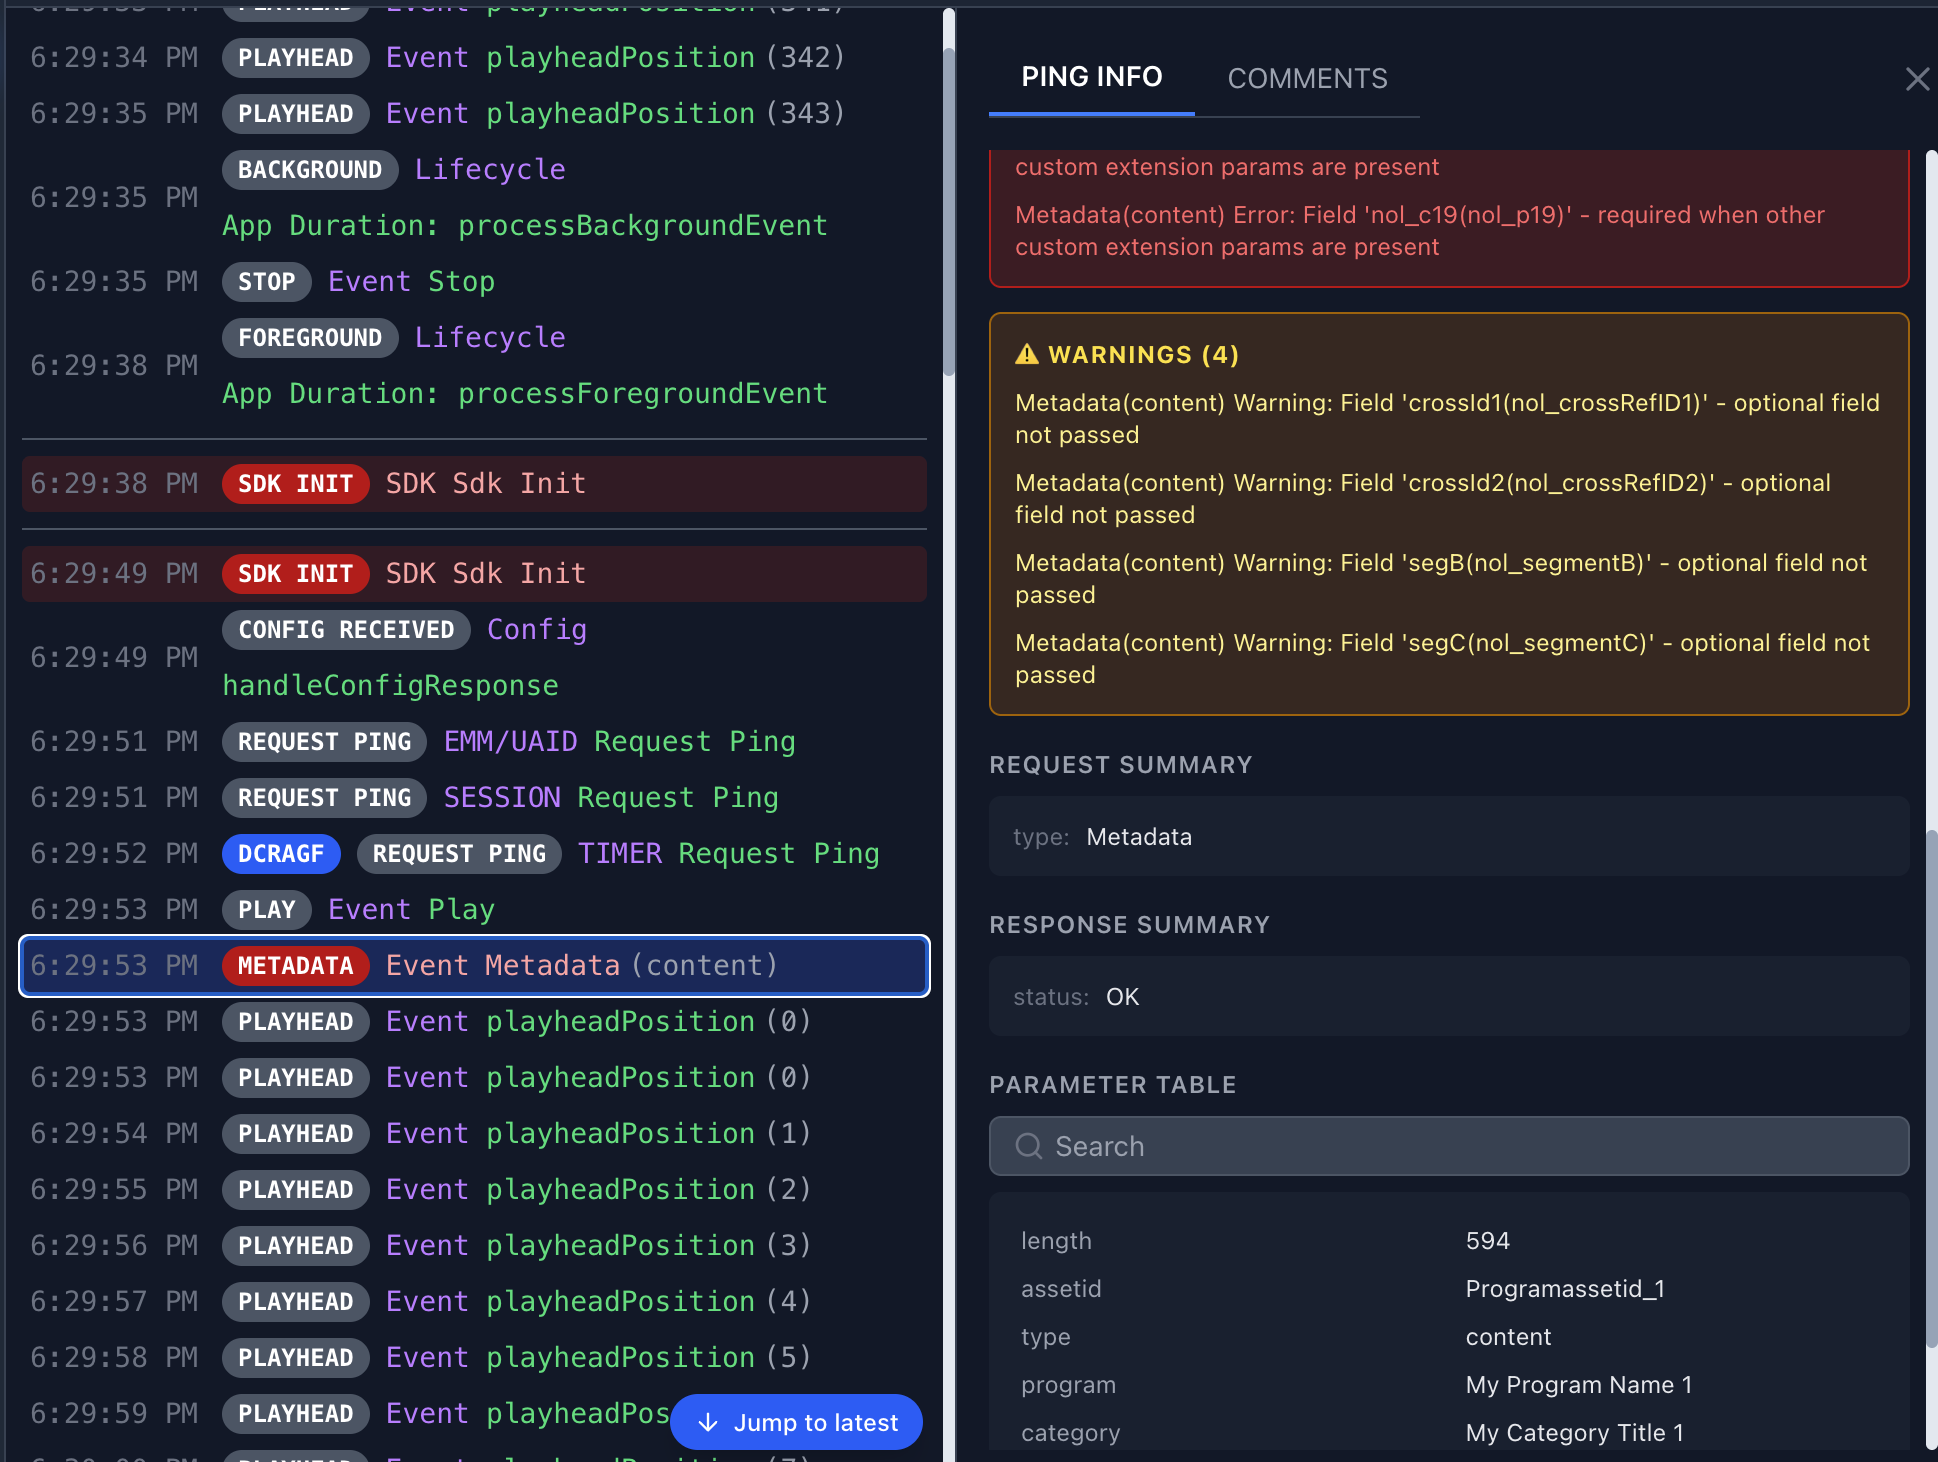Select the PING INFO tab
This screenshot has width=1938, height=1462.
pyautogui.click(x=1091, y=76)
